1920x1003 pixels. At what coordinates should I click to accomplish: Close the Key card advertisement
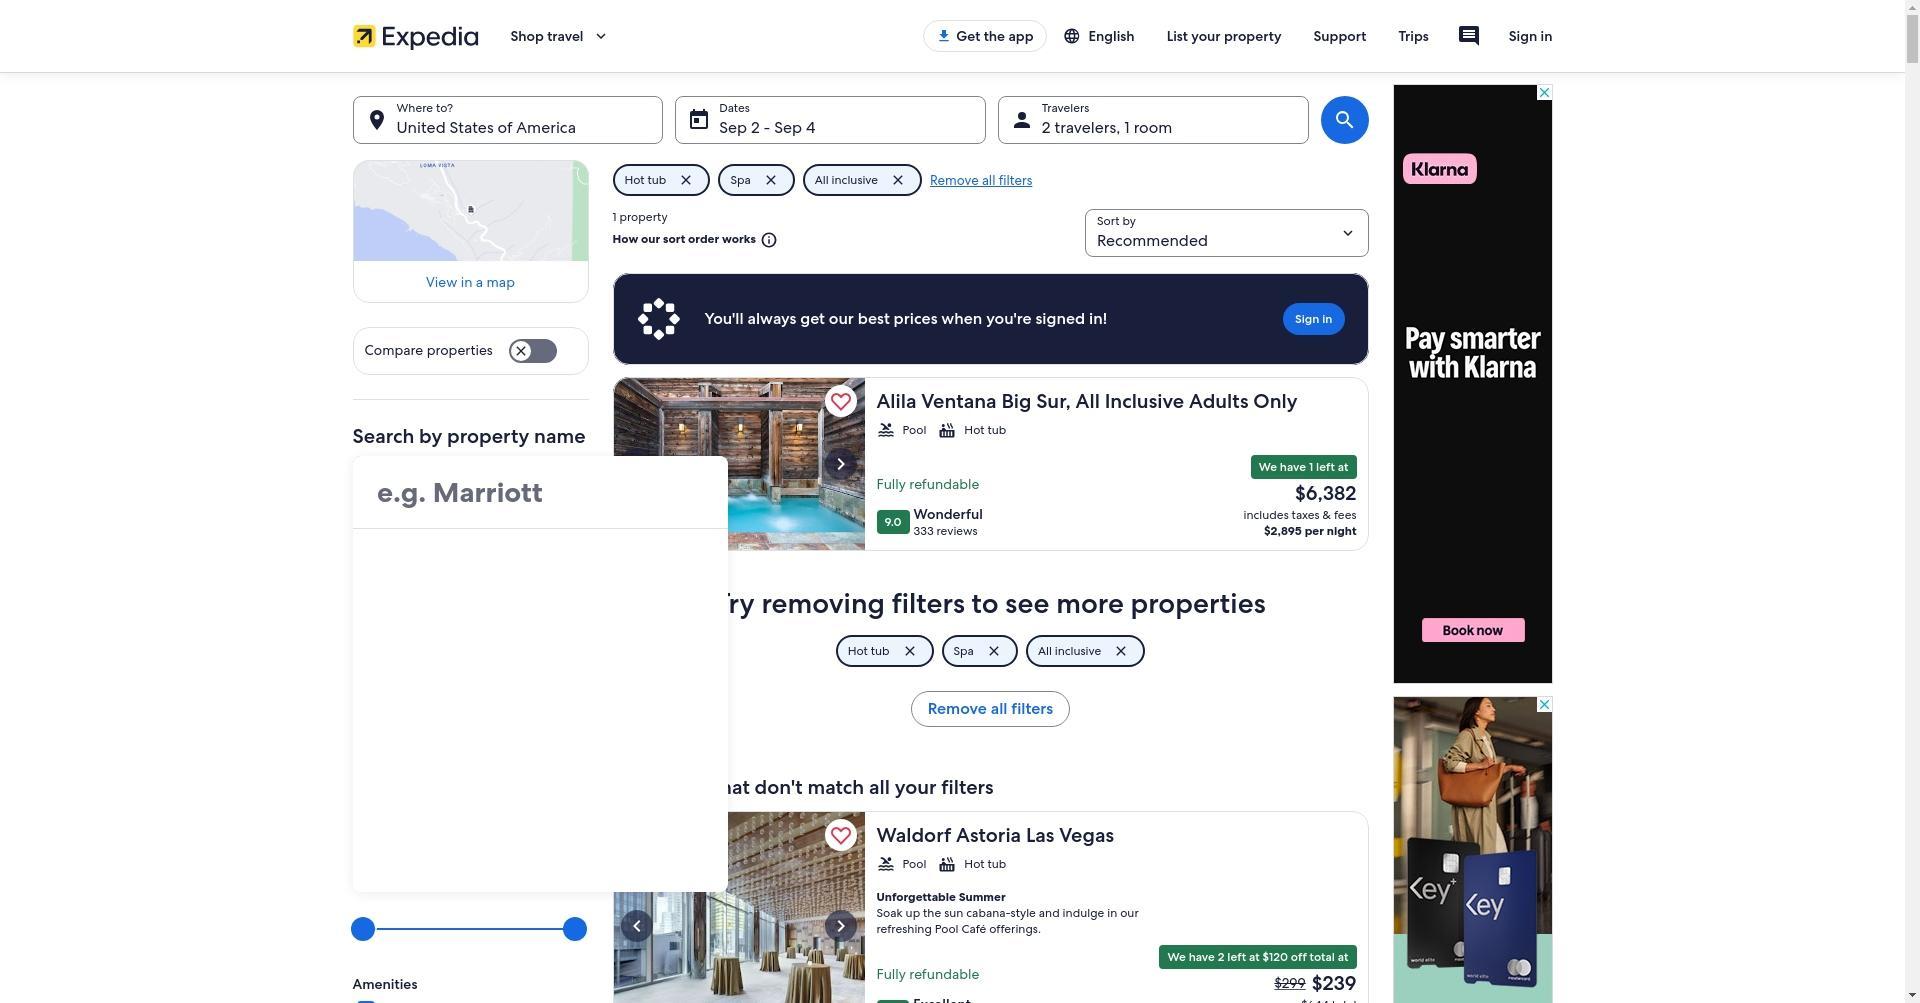click(1544, 705)
